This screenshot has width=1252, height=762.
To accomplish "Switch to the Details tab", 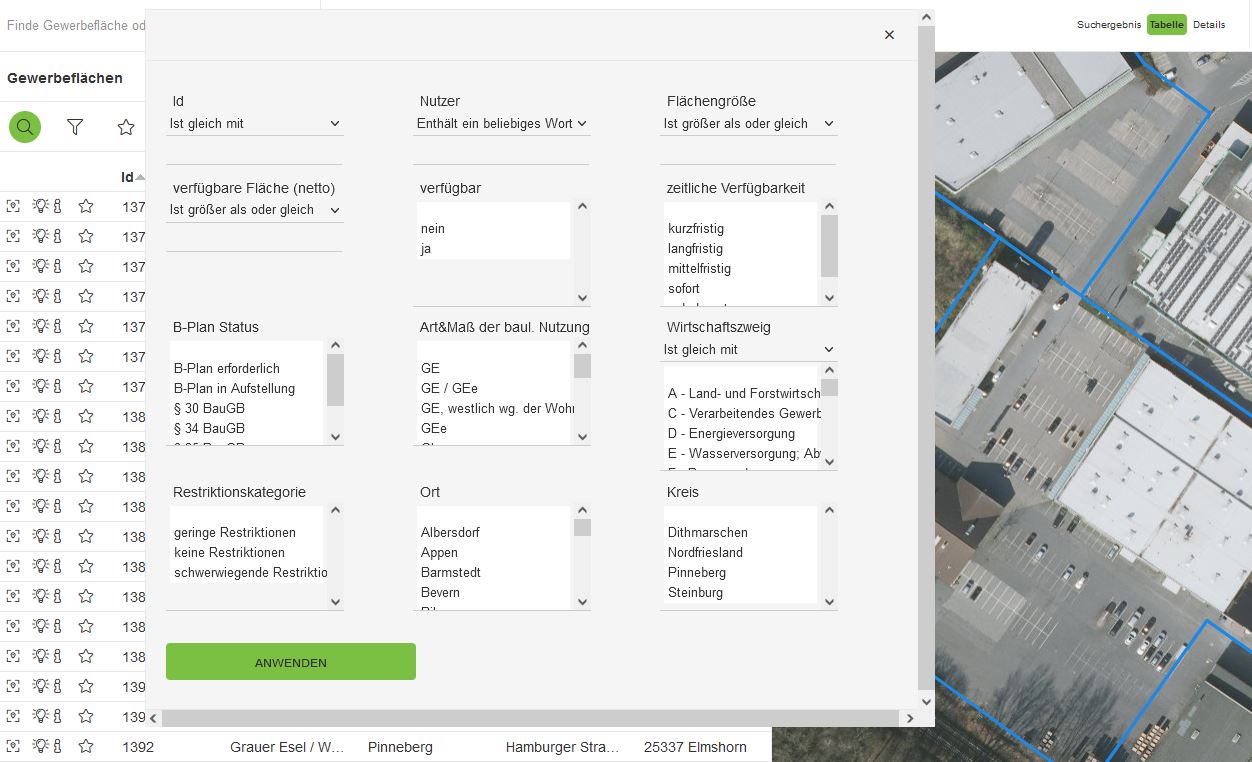I will point(1208,25).
